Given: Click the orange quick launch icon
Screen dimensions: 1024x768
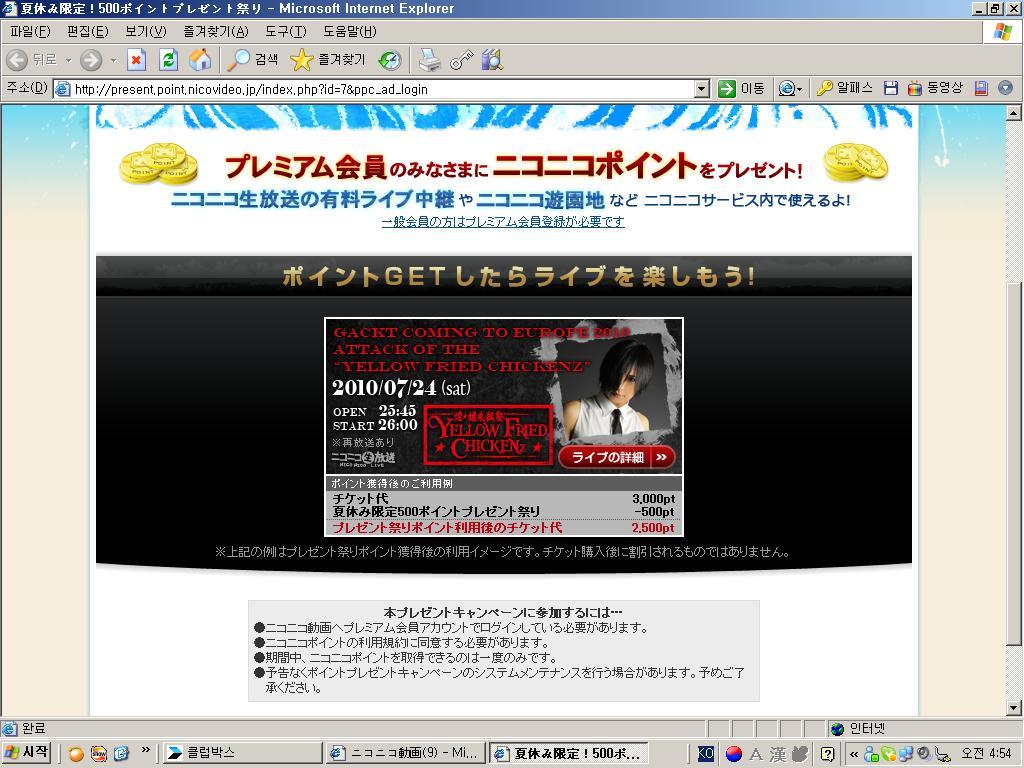Looking at the screenshot, I should click(x=76, y=754).
